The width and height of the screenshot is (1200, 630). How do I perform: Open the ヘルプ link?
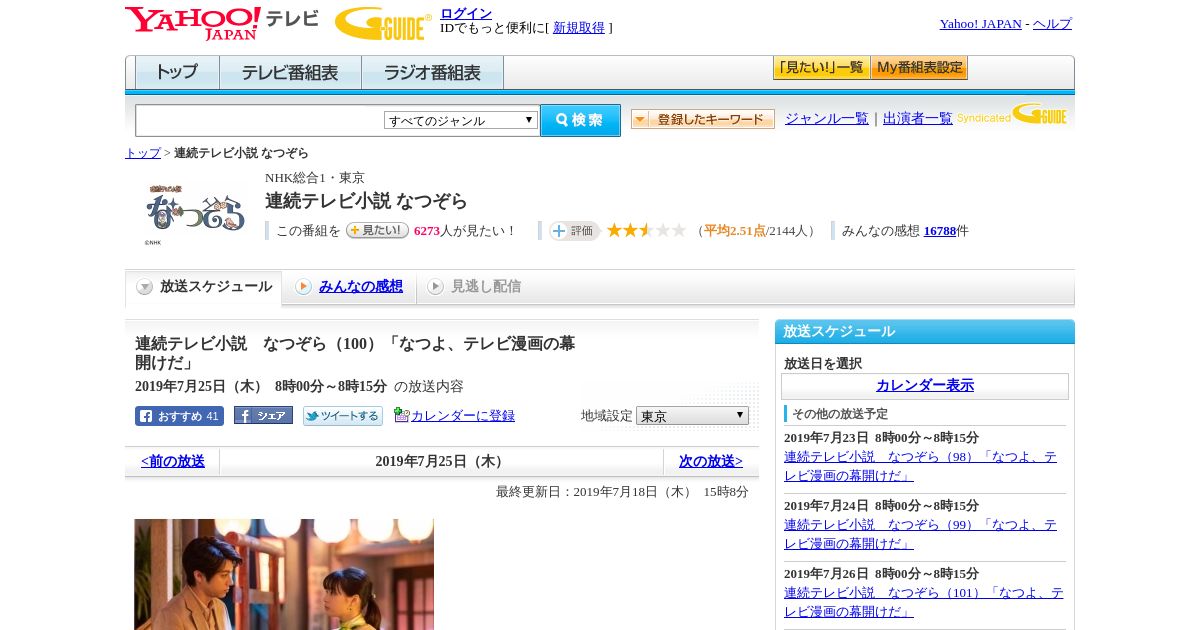pos(1052,23)
